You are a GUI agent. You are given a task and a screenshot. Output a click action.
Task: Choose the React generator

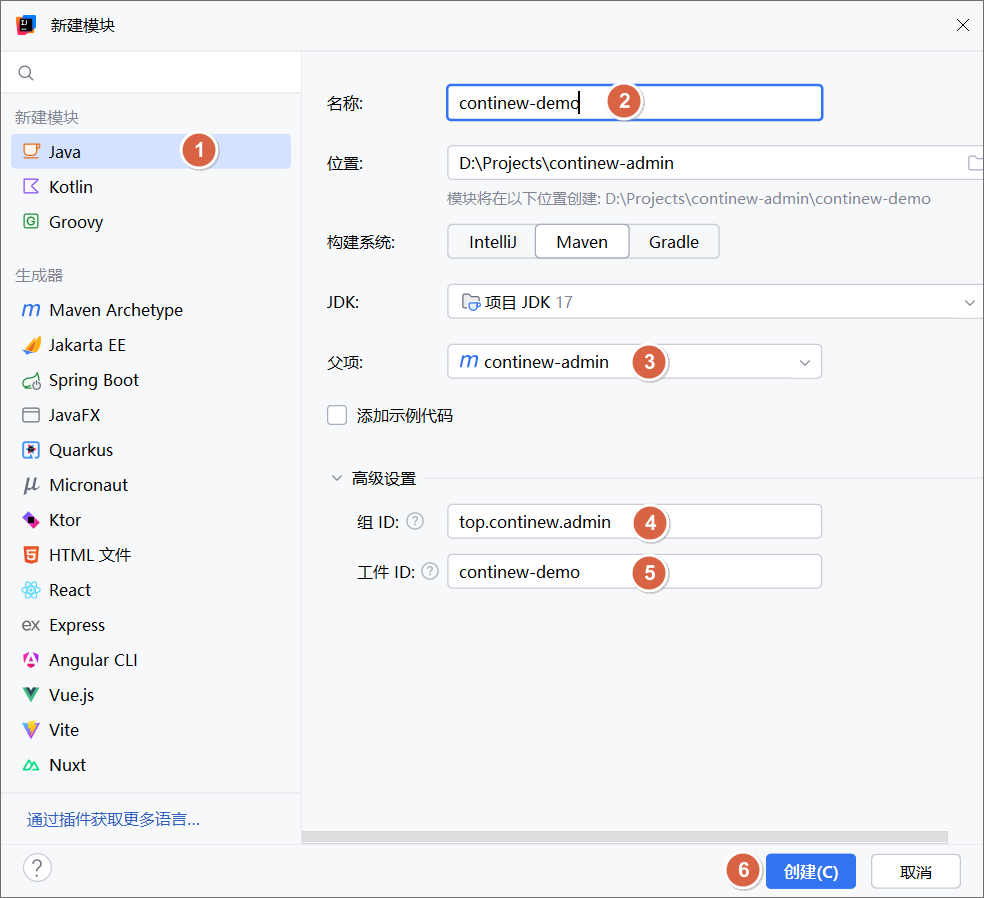[x=151, y=590]
